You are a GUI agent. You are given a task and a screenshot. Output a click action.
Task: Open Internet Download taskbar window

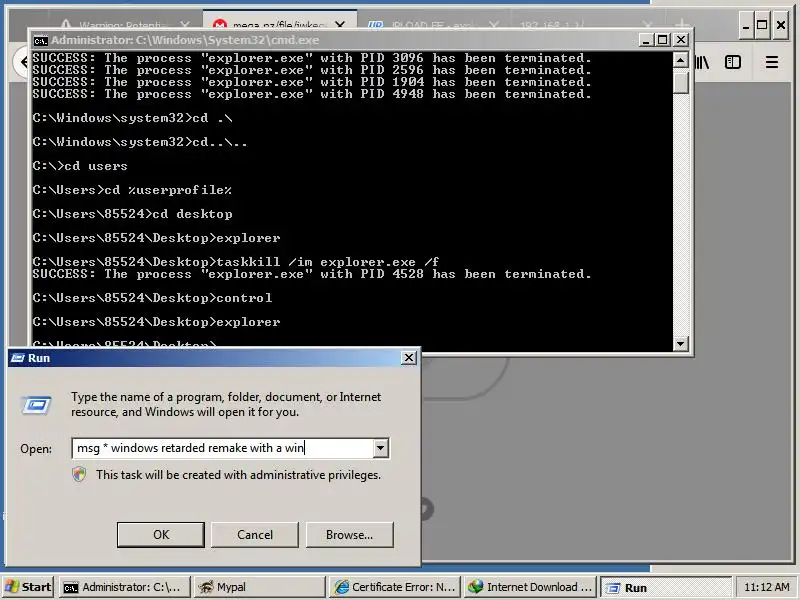[x=530, y=587]
